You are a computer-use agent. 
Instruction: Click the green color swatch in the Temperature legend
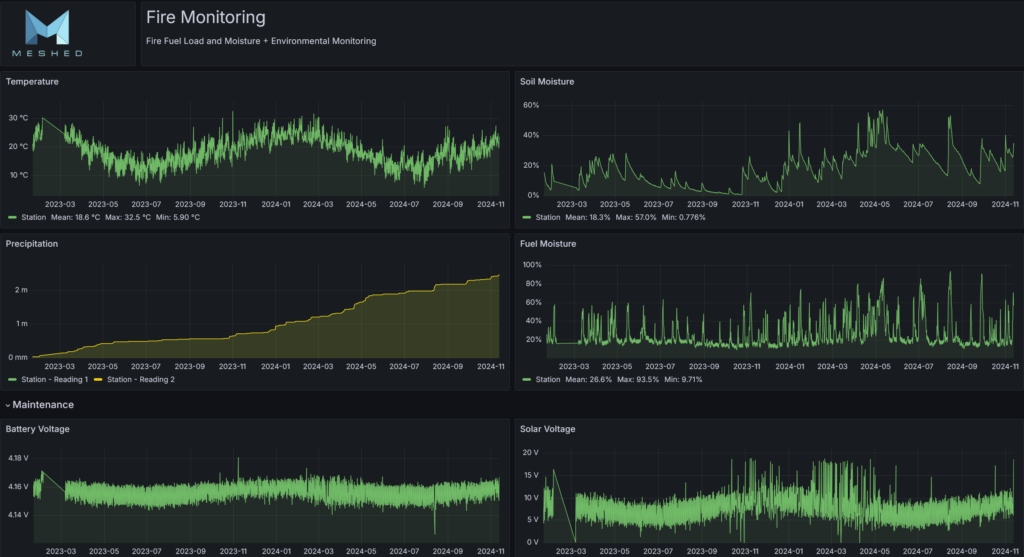[x=12, y=217]
